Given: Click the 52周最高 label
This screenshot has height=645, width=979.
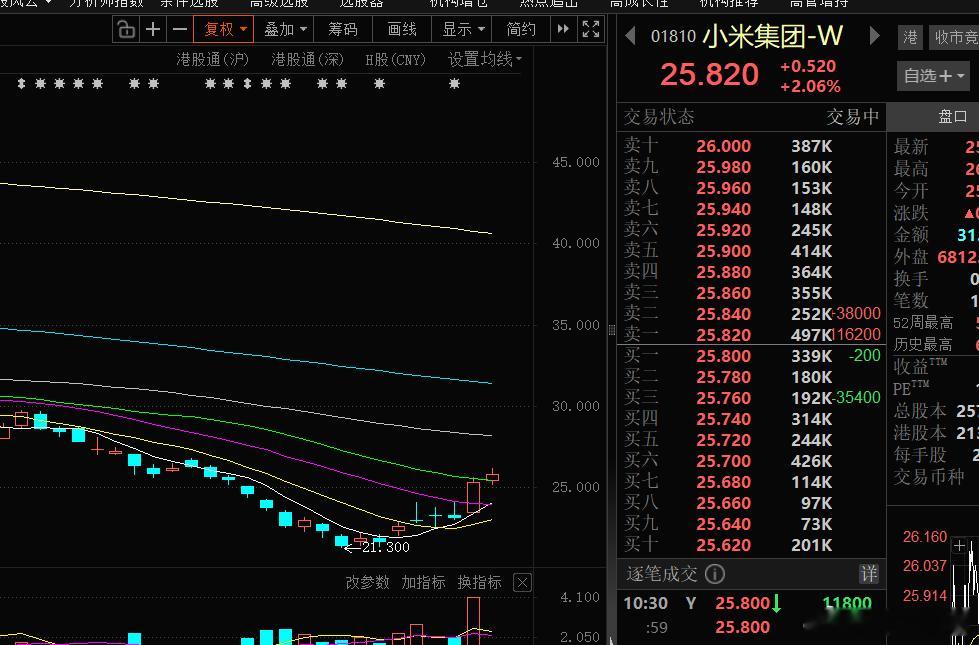Looking at the screenshot, I should 923,323.
